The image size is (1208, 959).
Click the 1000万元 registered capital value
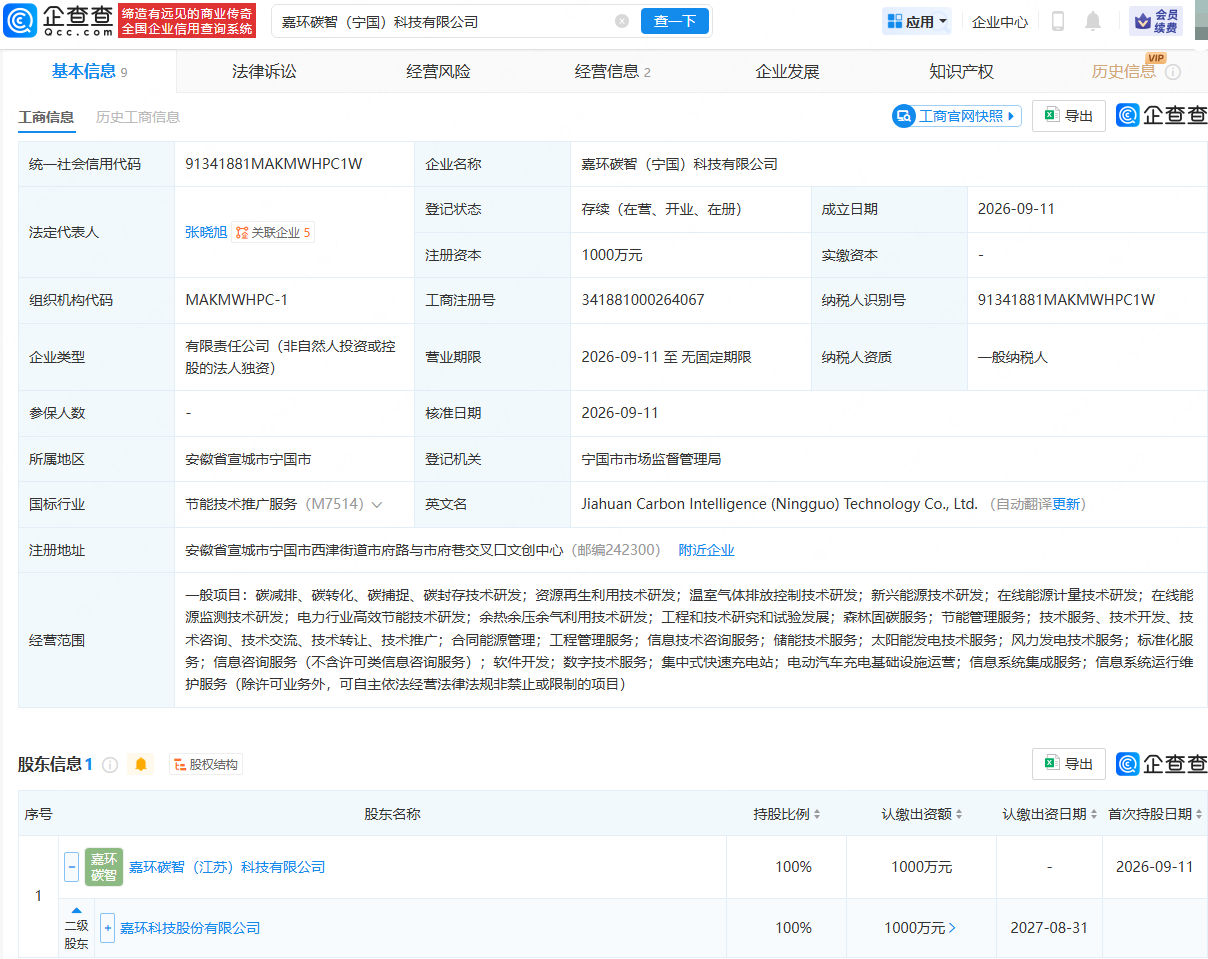pos(612,255)
